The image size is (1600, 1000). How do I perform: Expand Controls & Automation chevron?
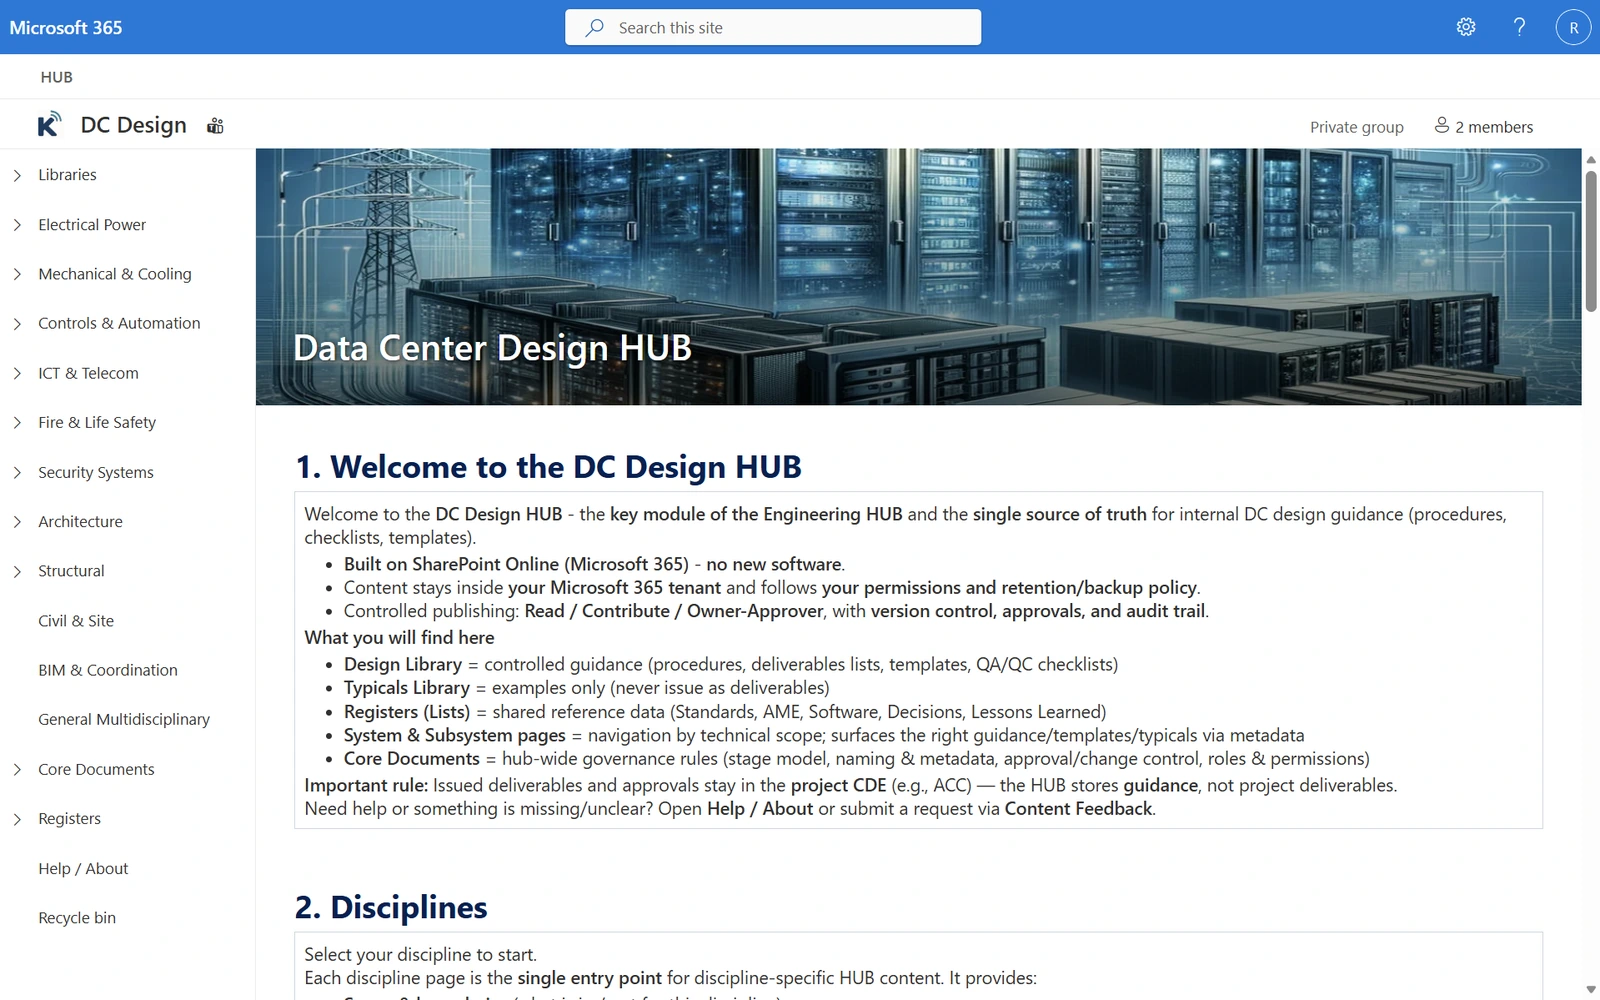[x=16, y=323]
